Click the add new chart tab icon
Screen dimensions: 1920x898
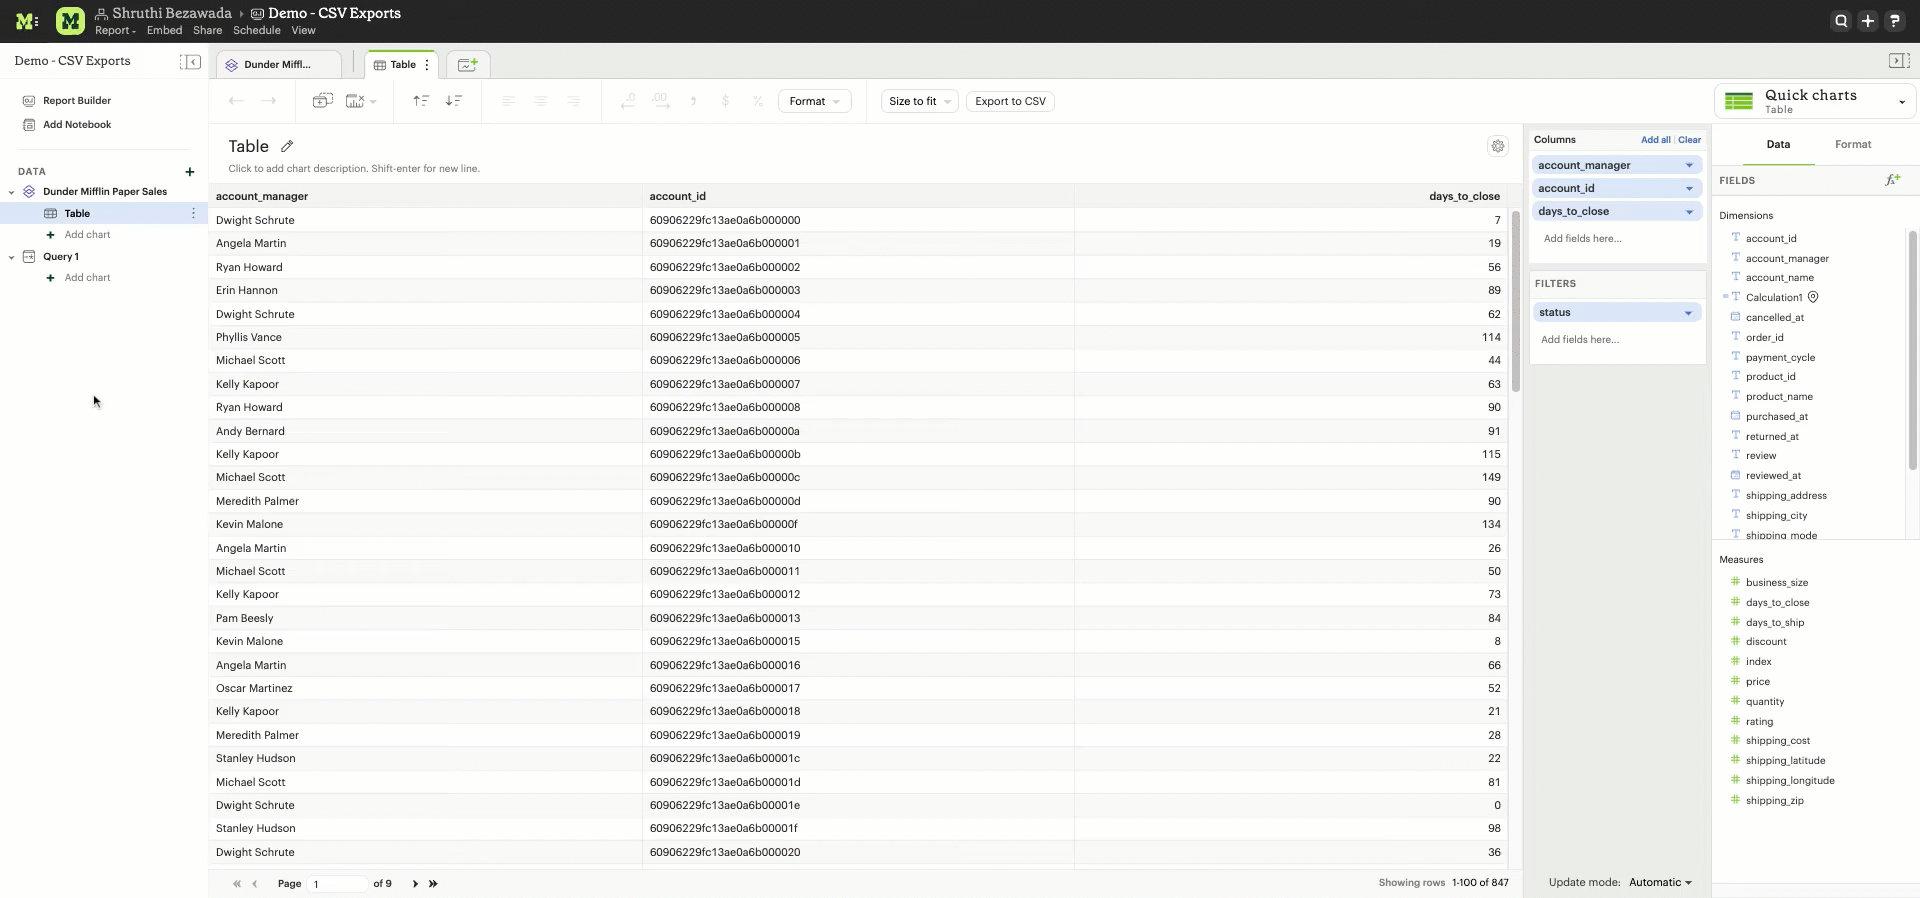[x=467, y=65]
